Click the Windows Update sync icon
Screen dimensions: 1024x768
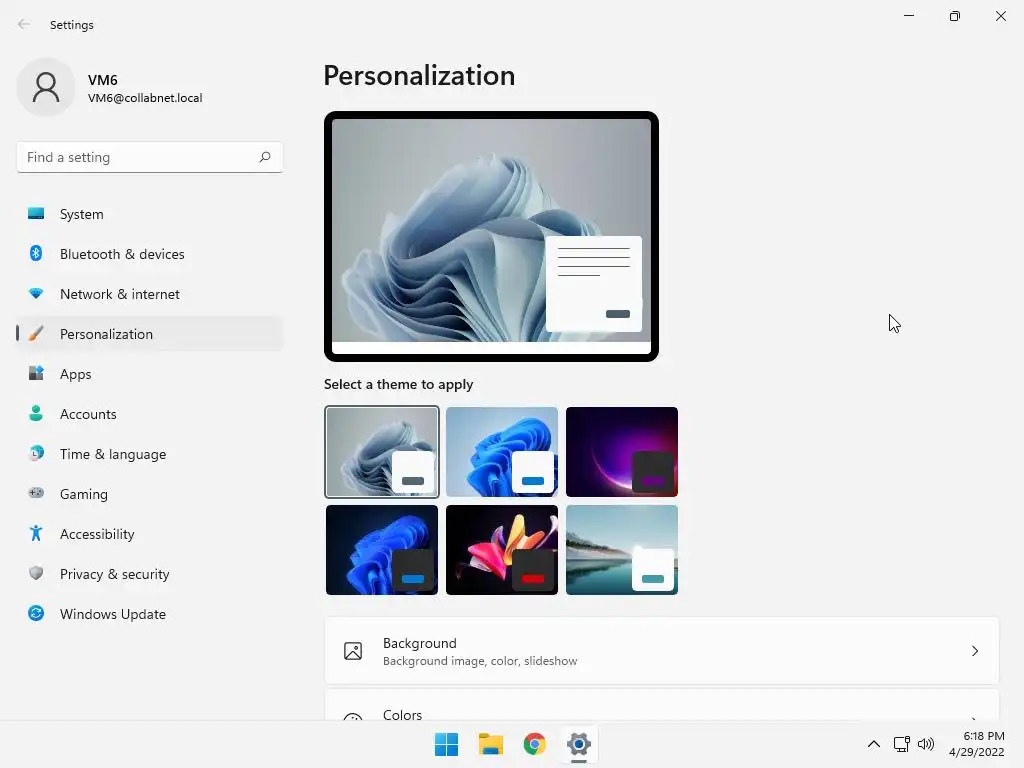pos(36,613)
